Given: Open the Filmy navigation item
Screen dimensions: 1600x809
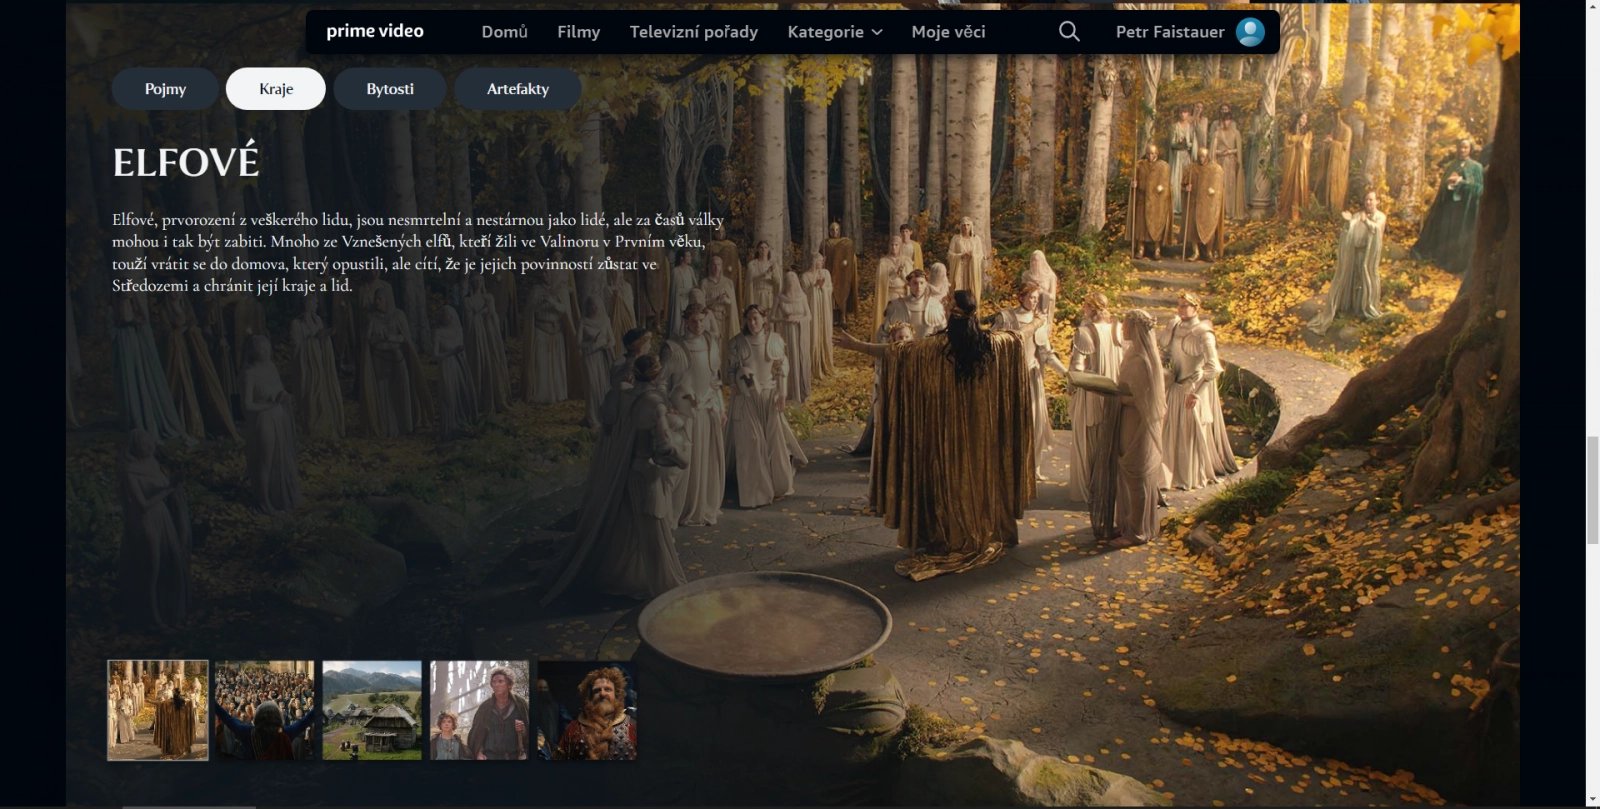Looking at the screenshot, I should [579, 32].
